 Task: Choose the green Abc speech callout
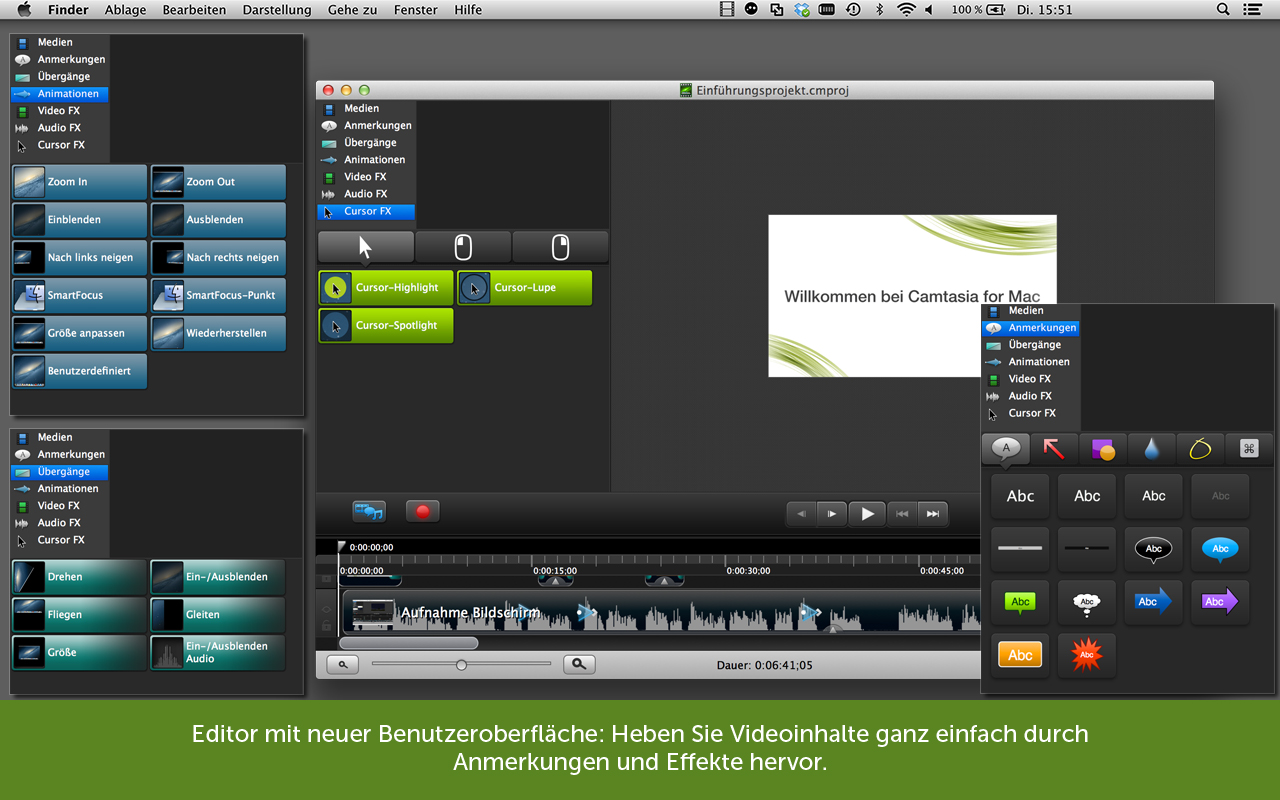(x=1020, y=602)
